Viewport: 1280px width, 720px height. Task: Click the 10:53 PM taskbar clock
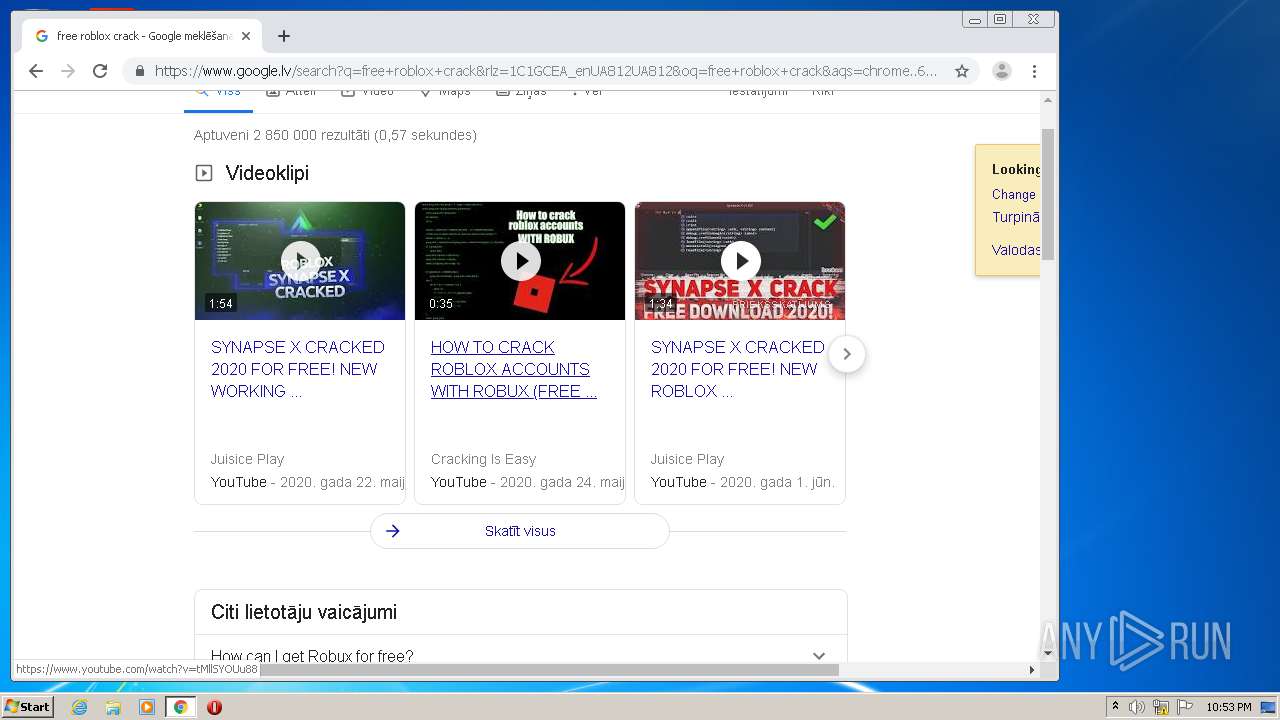[1228, 707]
